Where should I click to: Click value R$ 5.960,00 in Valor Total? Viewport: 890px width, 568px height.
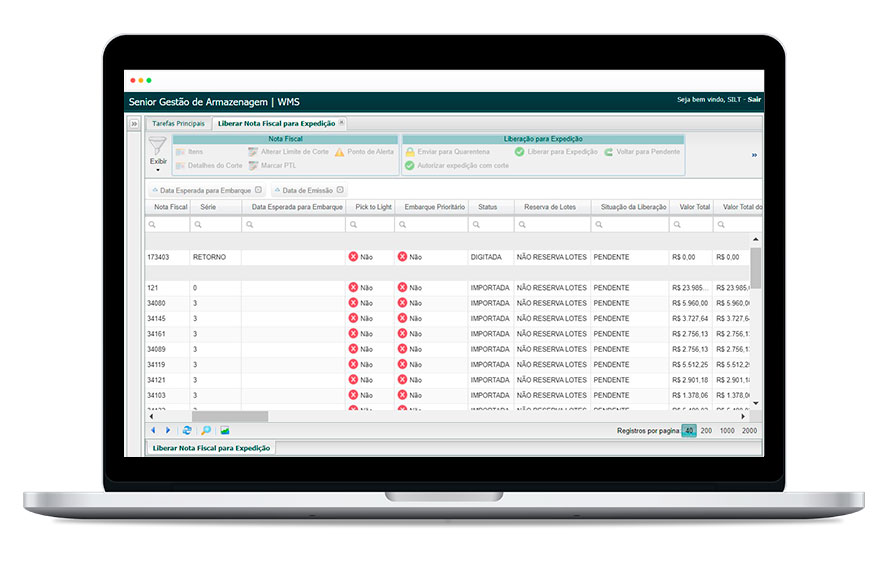pyautogui.click(x=690, y=303)
